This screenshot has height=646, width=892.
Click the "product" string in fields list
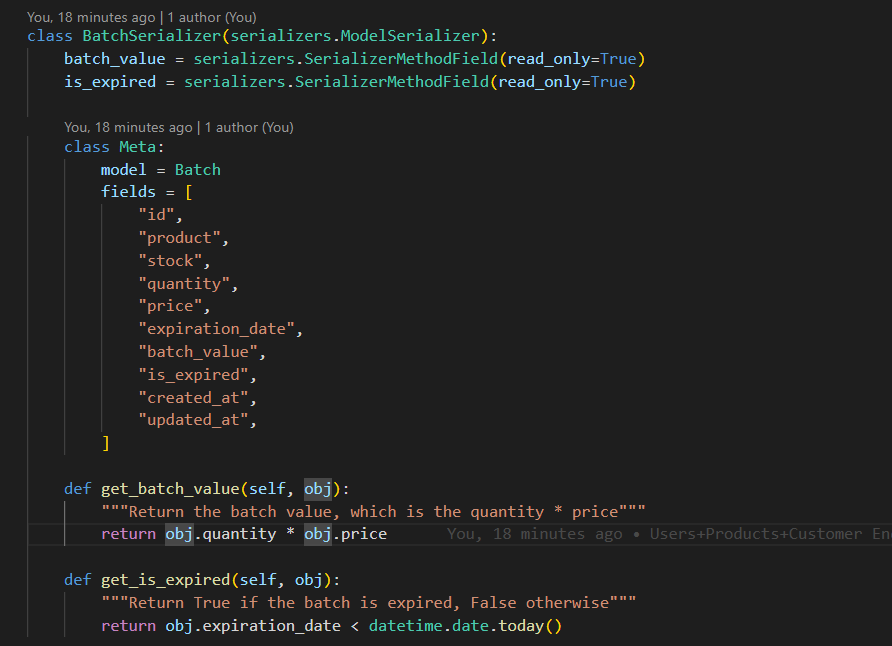coord(183,238)
